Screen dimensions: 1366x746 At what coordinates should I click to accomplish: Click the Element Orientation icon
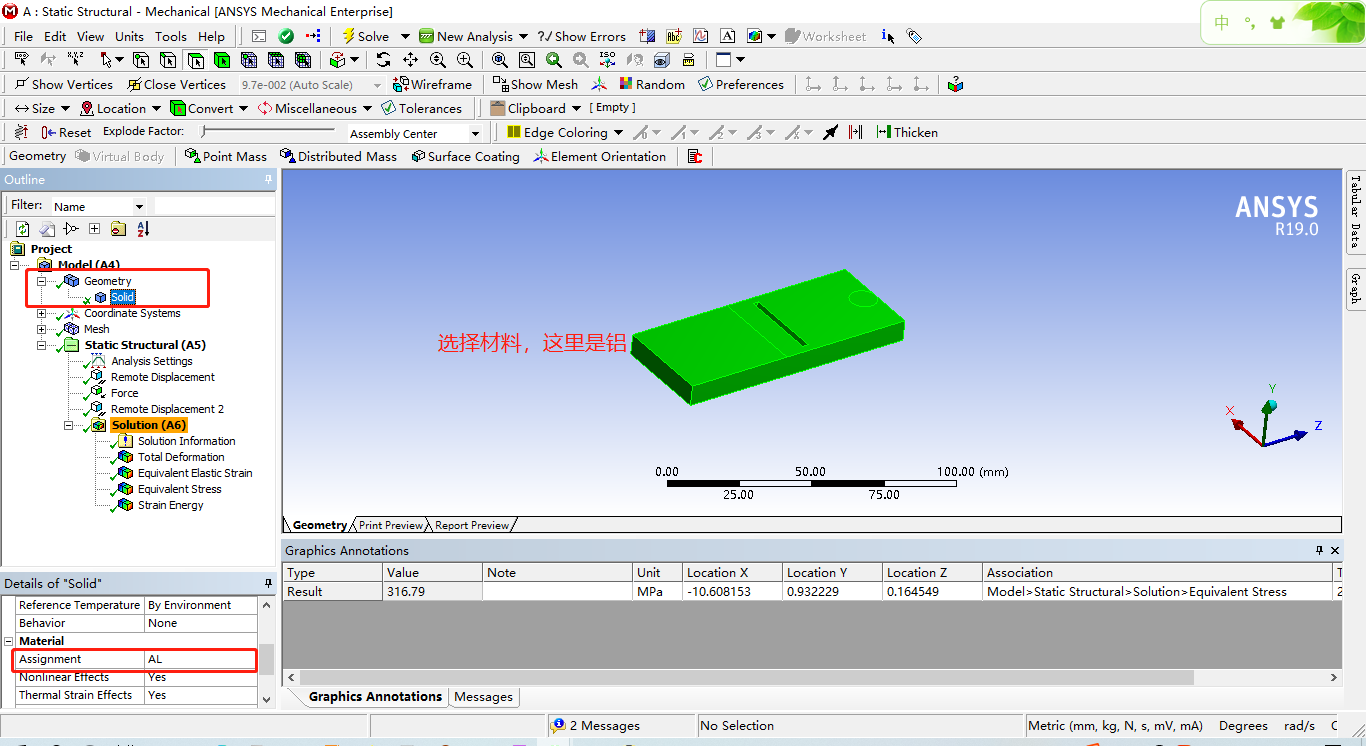coord(600,156)
